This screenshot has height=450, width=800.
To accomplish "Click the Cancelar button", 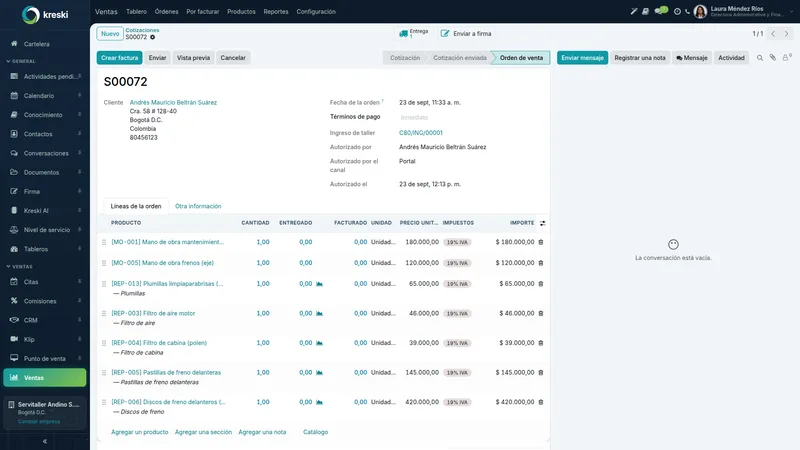I will pyautogui.click(x=233, y=58).
